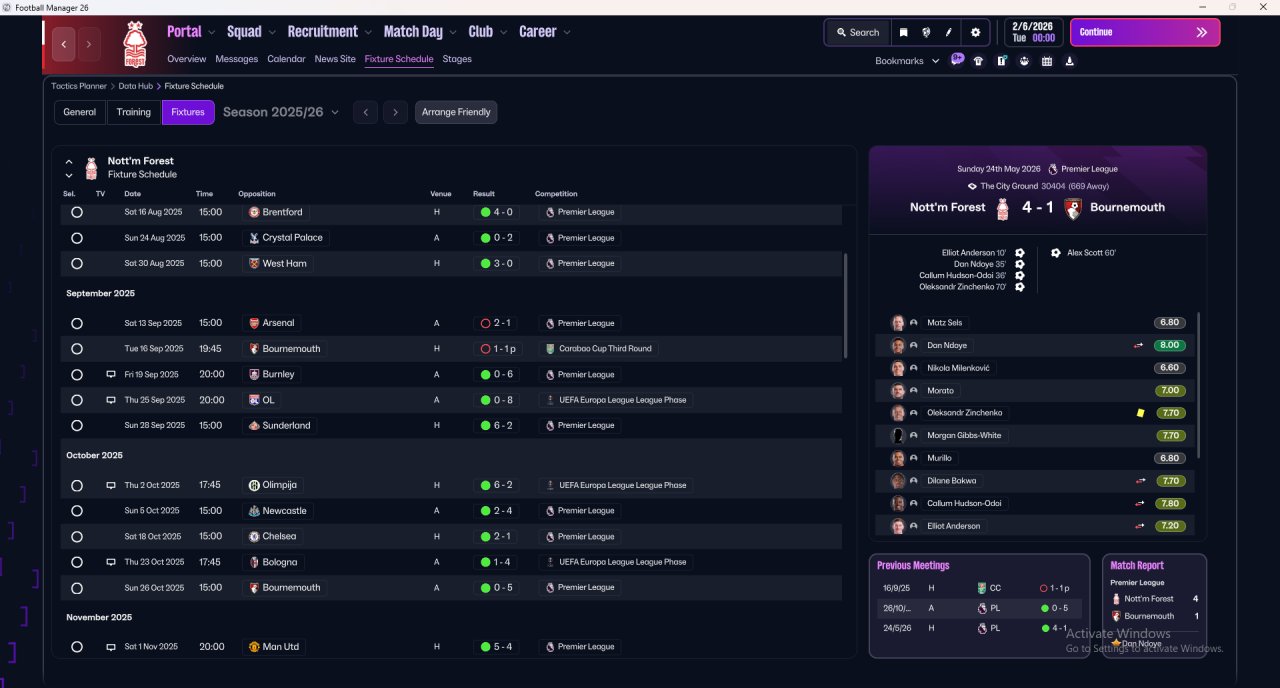Select the West Ham fixture radio button
The image size is (1280, 688).
point(77,264)
